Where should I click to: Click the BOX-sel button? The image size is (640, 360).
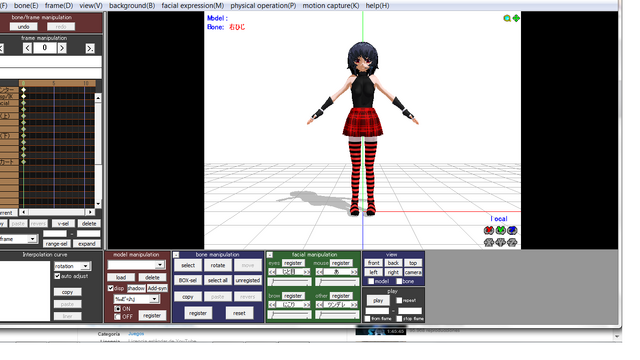[x=188, y=280]
